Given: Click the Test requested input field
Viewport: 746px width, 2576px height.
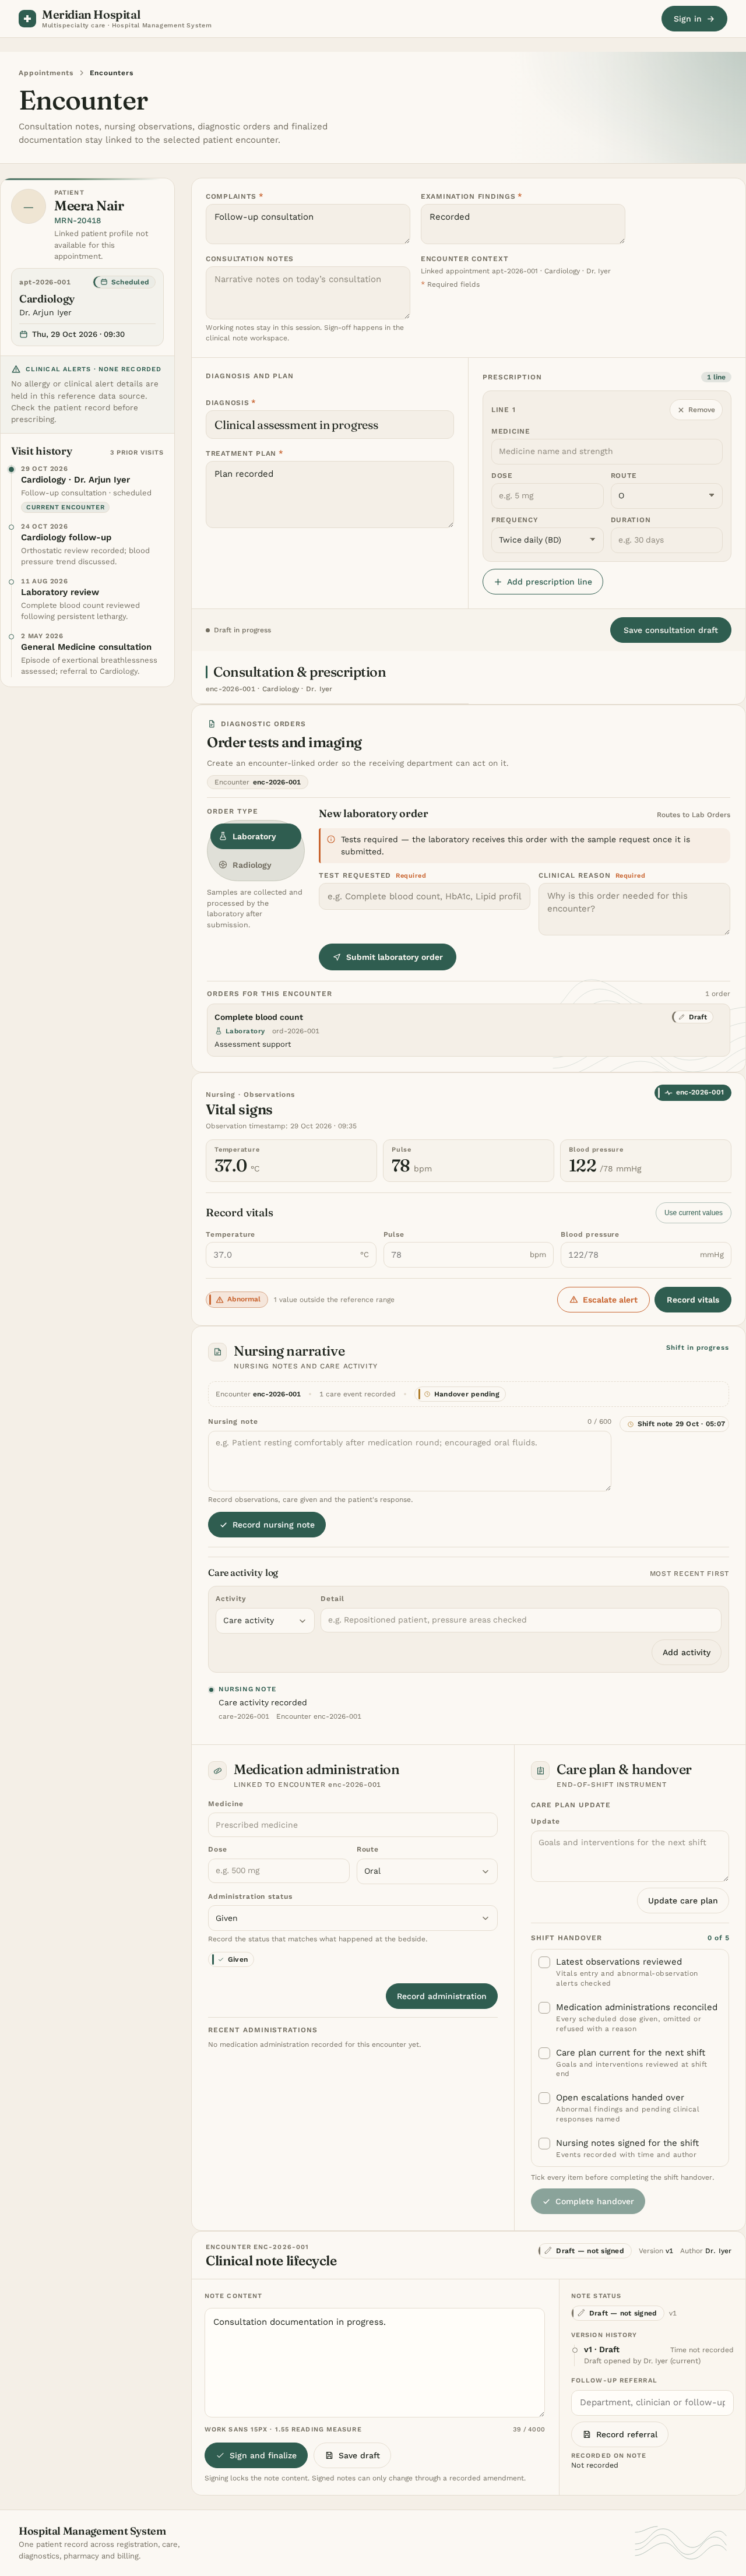Looking at the screenshot, I should click(x=425, y=896).
